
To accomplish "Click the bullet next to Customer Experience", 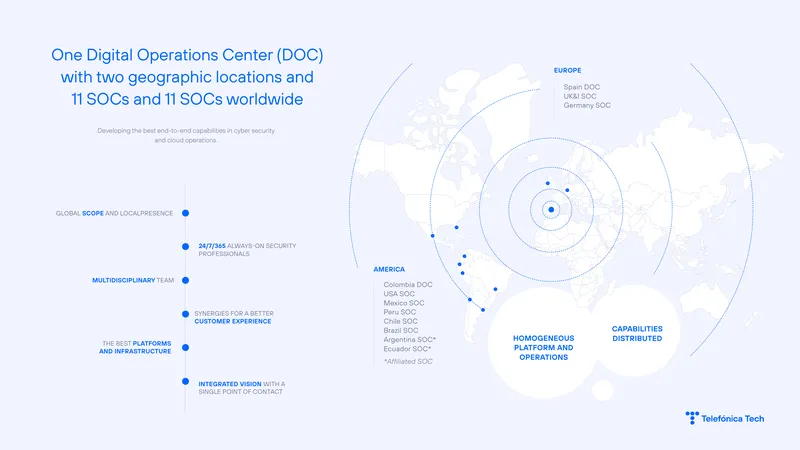I will (186, 314).
